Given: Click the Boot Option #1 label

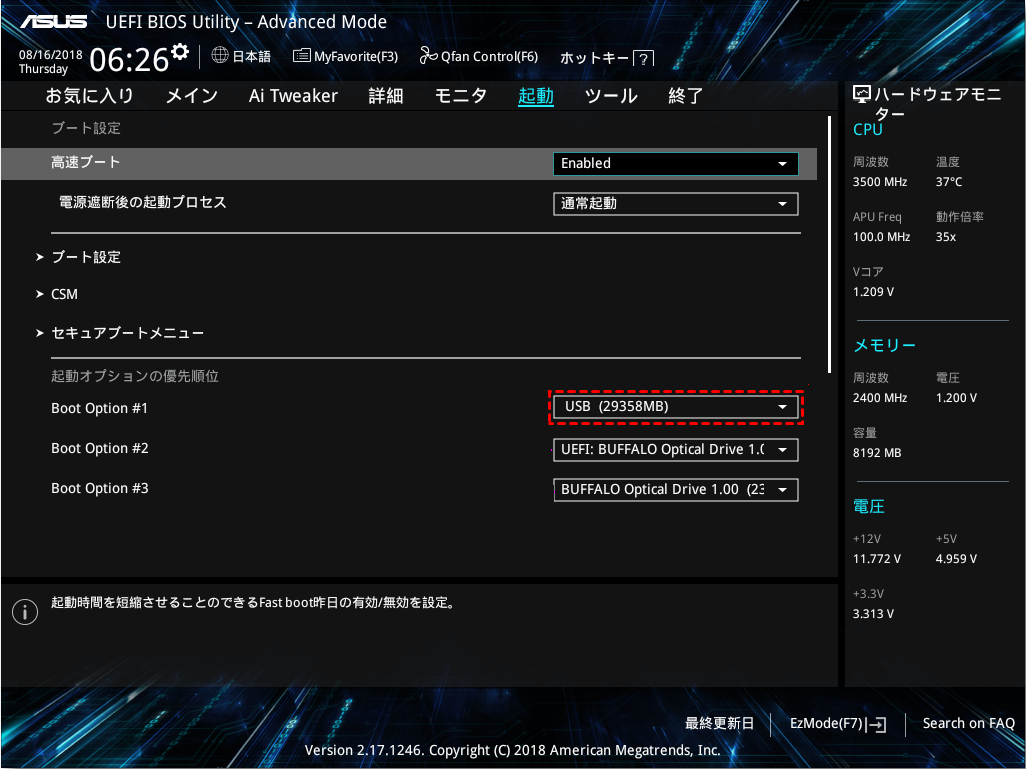Looking at the screenshot, I should tap(99, 408).
